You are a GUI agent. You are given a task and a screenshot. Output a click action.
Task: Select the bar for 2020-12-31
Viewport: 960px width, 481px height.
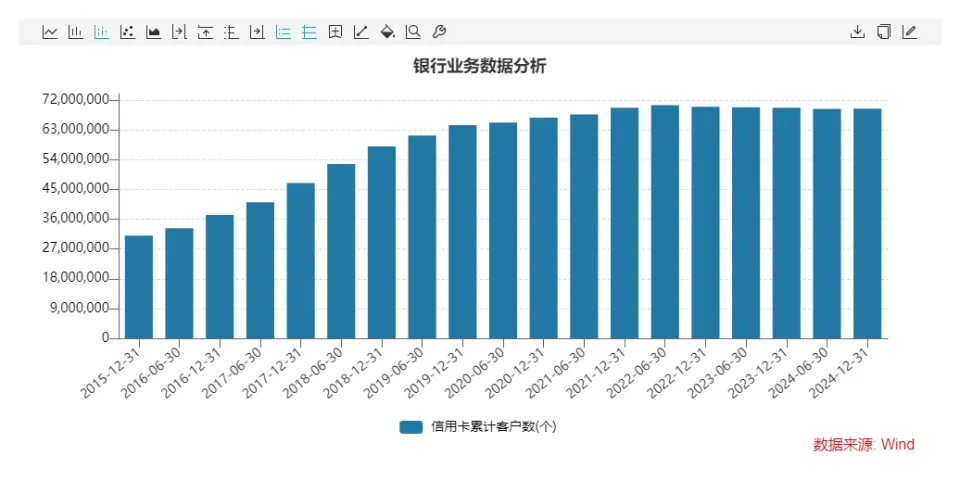point(544,228)
